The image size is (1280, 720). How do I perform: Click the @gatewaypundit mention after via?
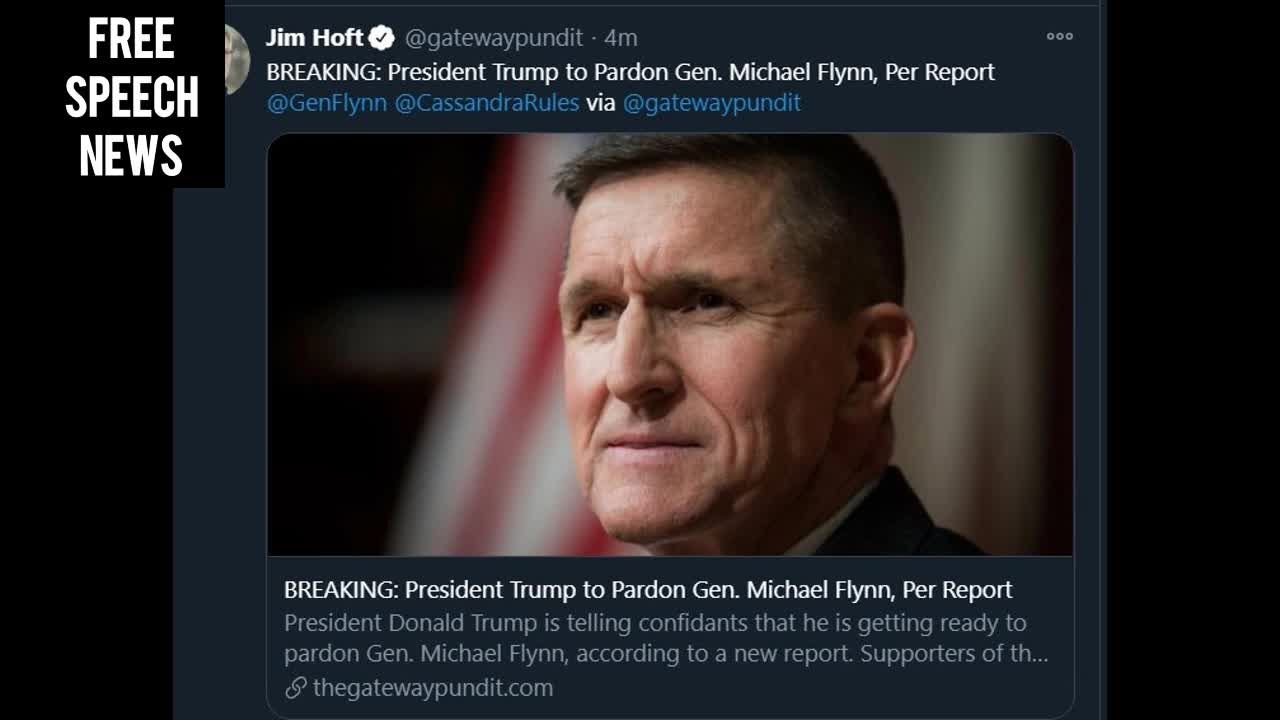click(x=711, y=103)
